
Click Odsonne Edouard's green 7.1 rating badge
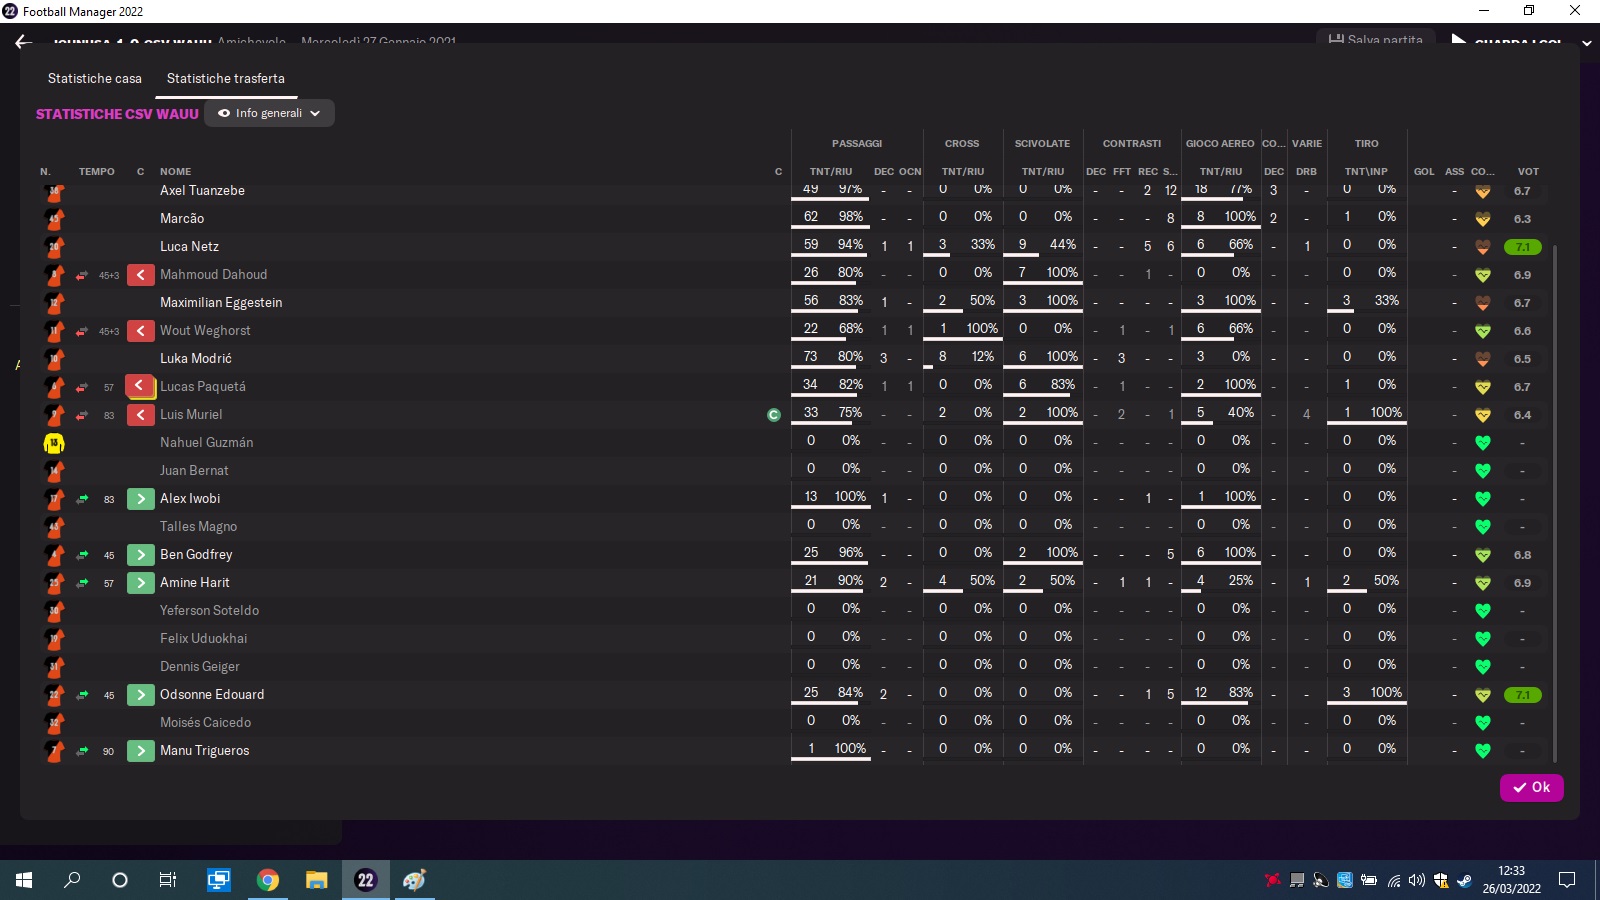(1522, 695)
